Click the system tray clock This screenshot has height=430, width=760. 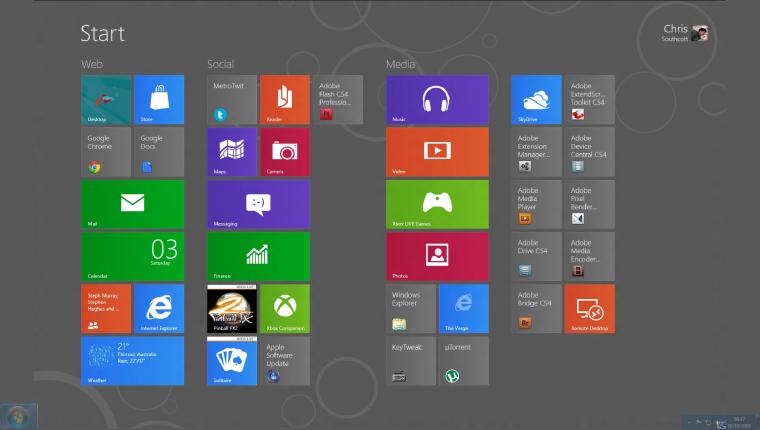(x=739, y=422)
